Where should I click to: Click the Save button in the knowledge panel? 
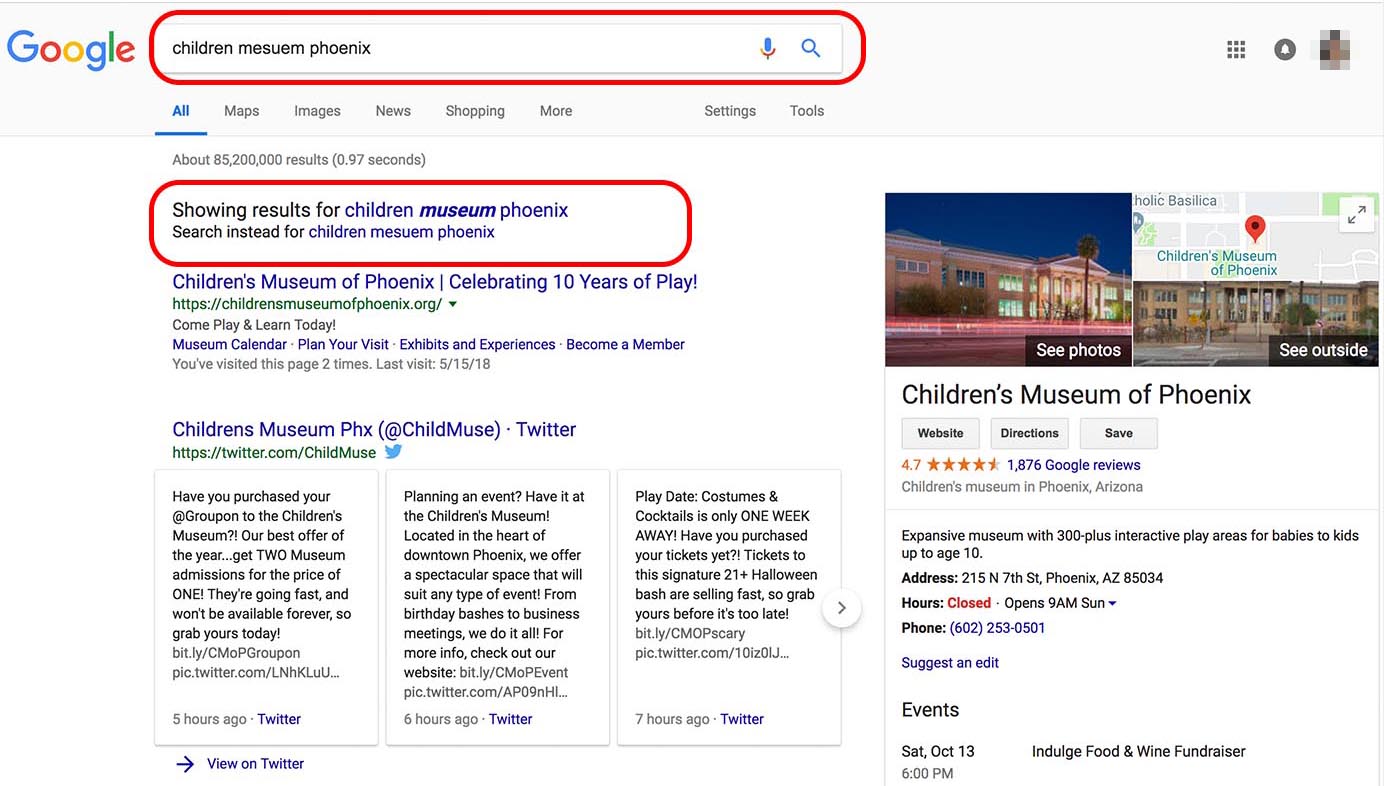1119,433
